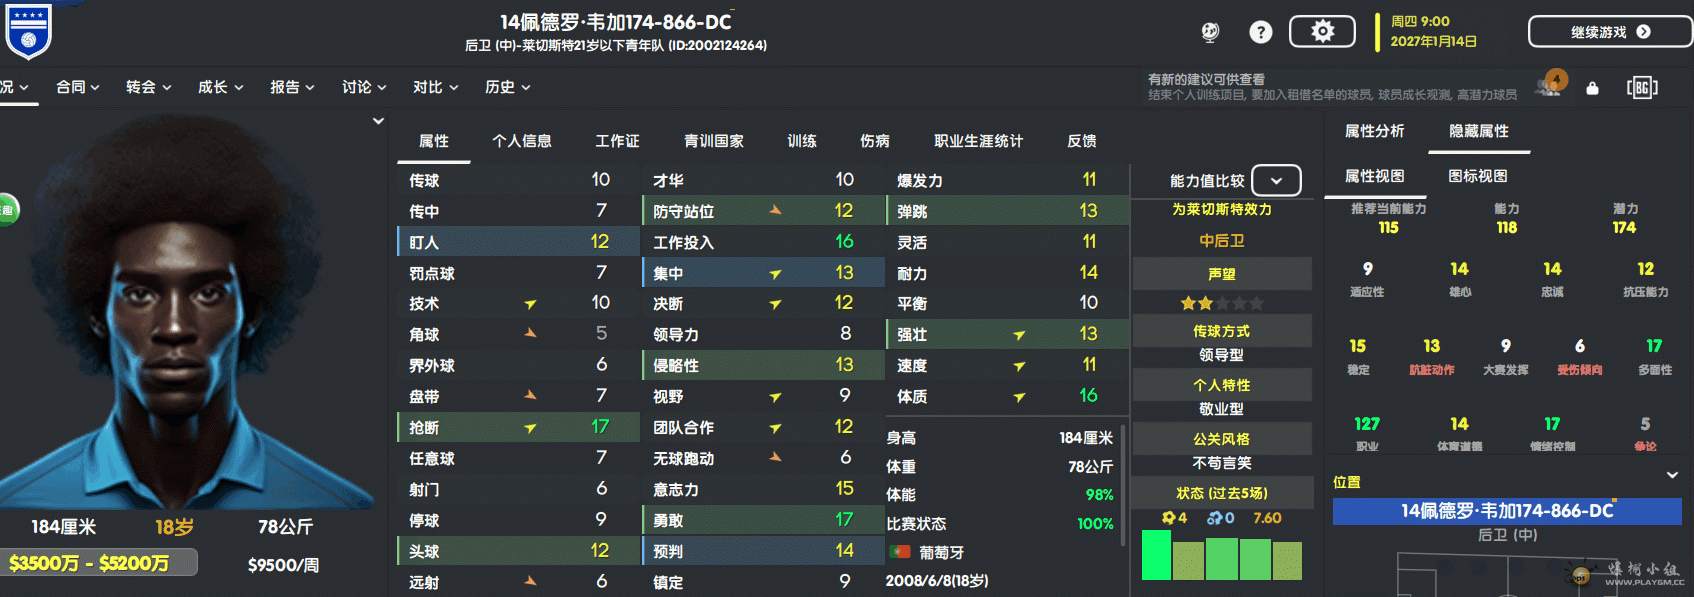Open the world globe icon
The width and height of the screenshot is (1694, 597).
click(1210, 32)
